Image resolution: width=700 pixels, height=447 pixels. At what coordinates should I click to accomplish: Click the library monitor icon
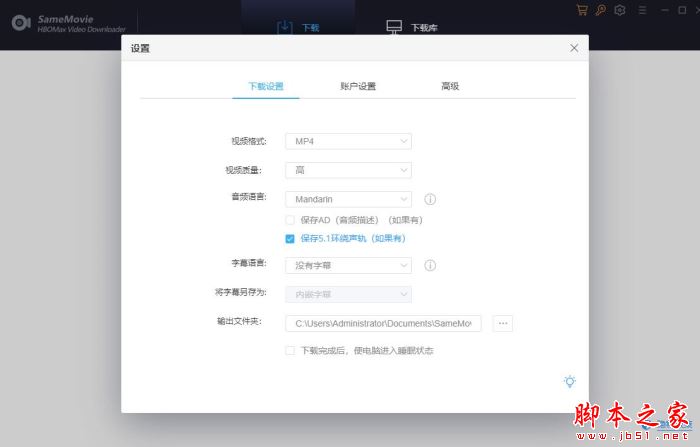tap(394, 27)
